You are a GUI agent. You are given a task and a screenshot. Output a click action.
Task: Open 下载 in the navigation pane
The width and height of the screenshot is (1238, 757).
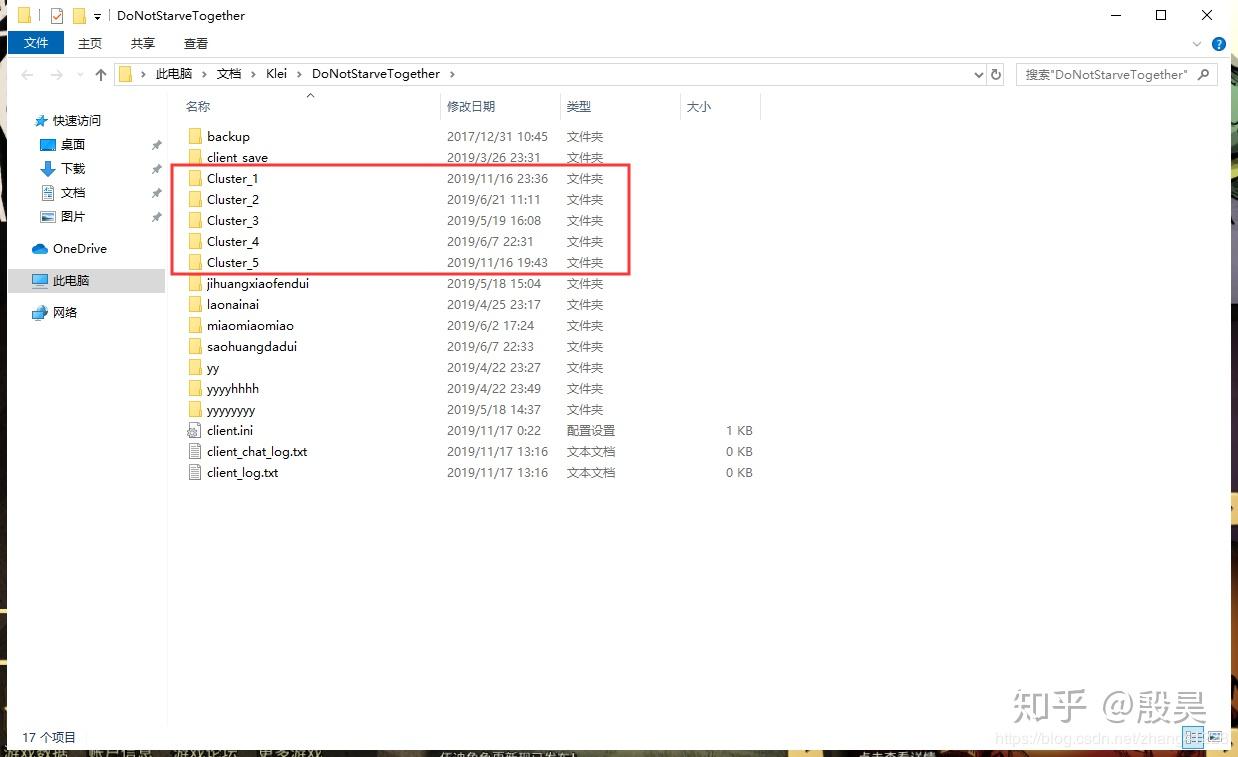pyautogui.click(x=73, y=168)
